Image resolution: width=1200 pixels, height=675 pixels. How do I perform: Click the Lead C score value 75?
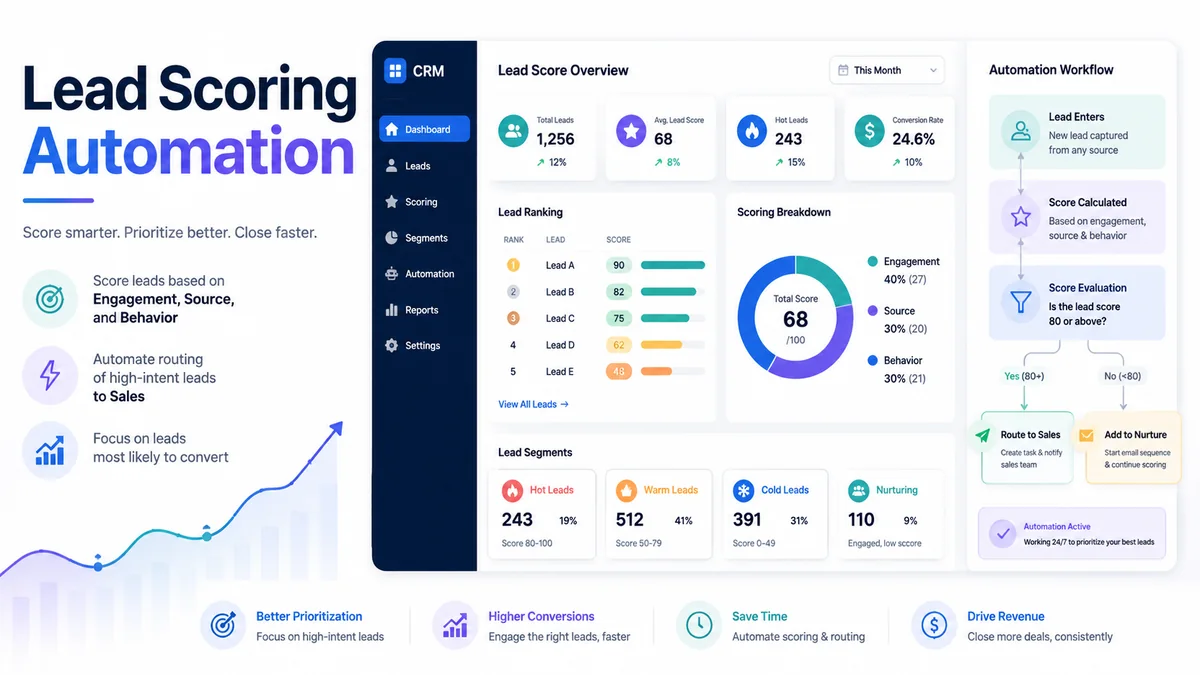619,318
